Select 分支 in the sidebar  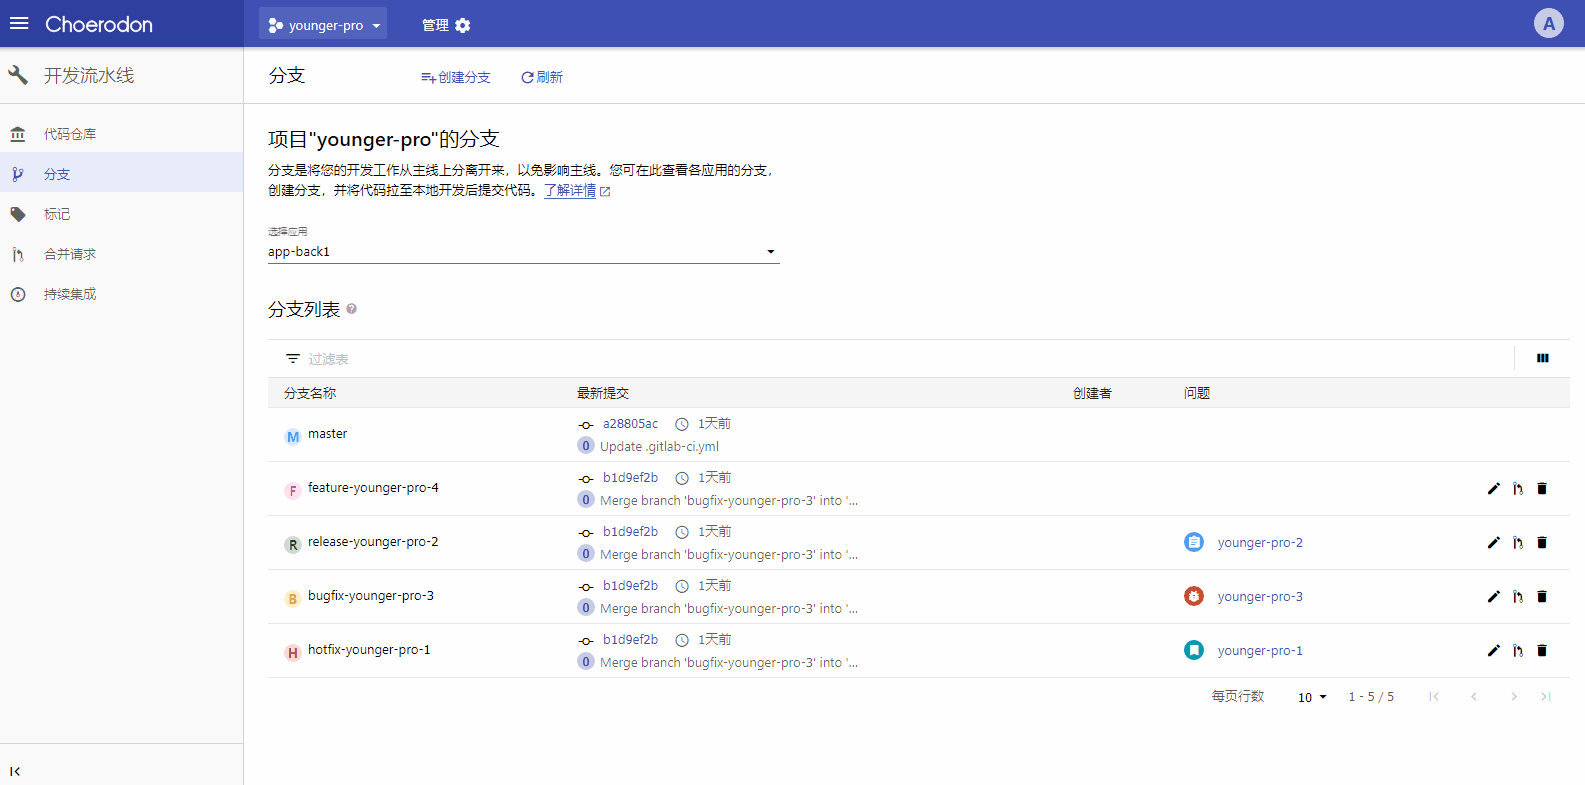(x=121, y=174)
